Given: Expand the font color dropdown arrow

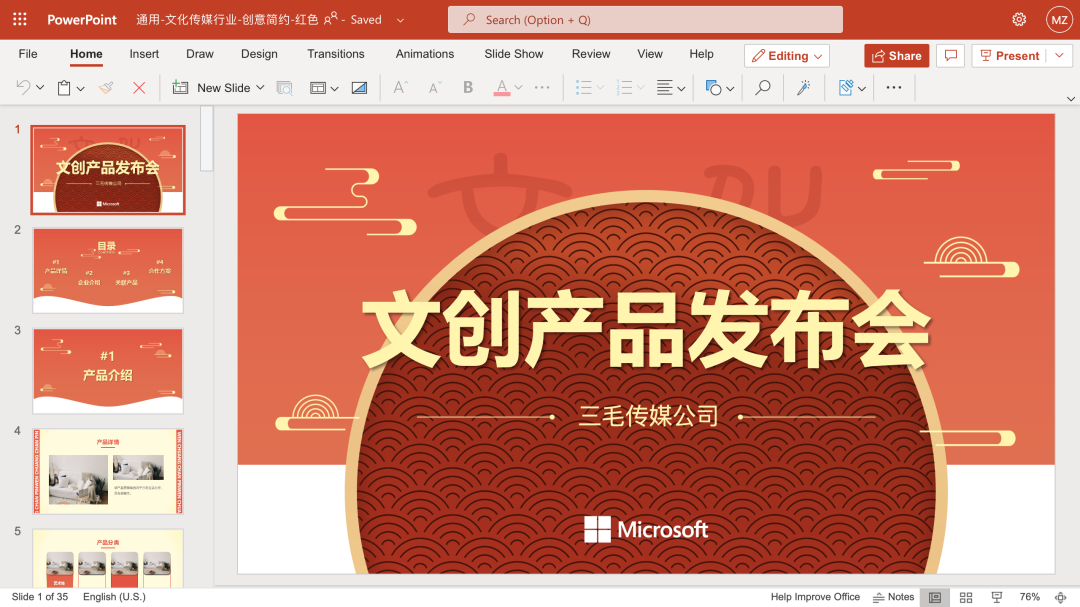Looking at the screenshot, I should (519, 88).
